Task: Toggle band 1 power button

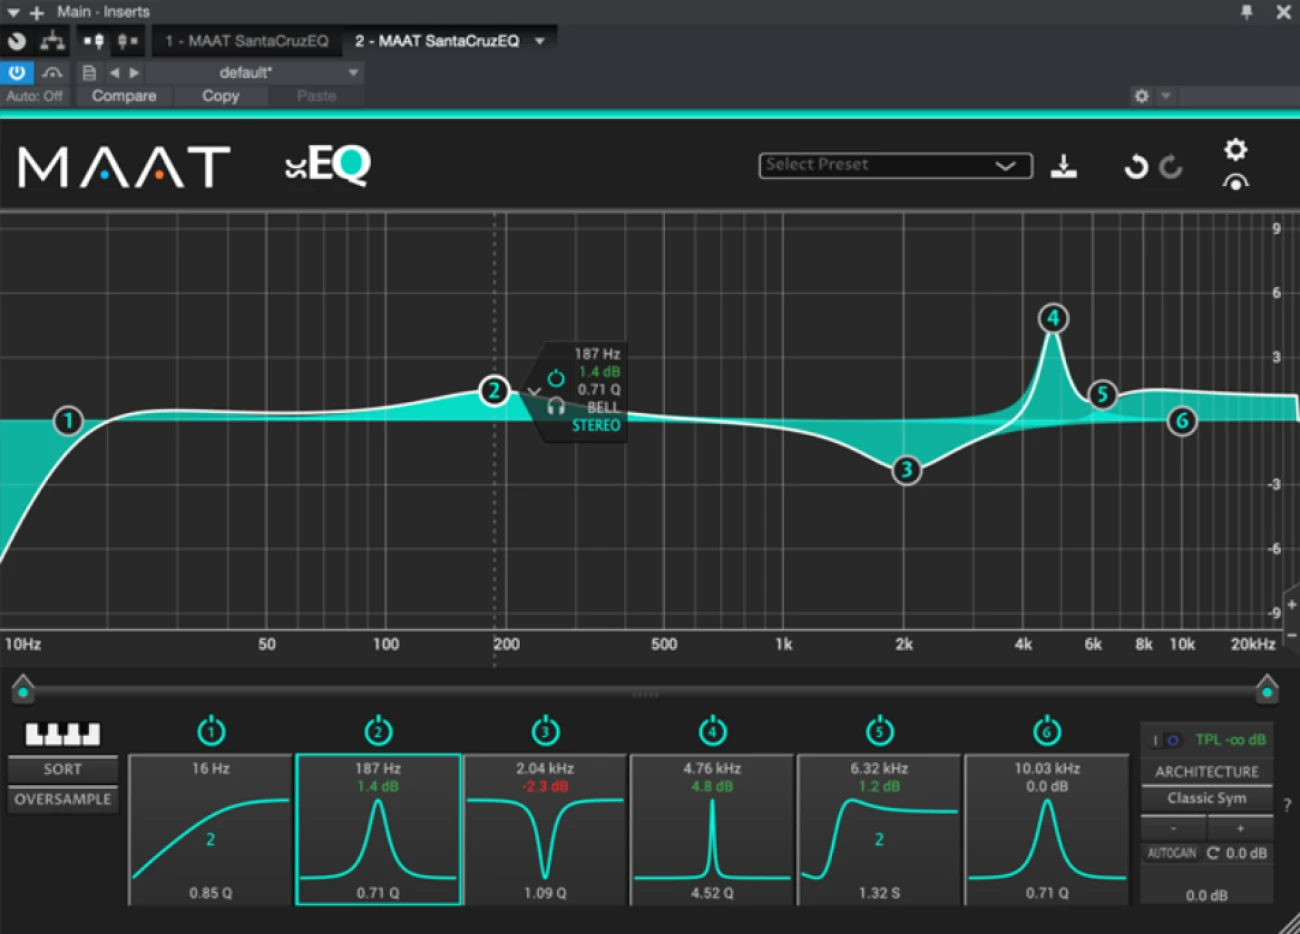Action: point(211,731)
